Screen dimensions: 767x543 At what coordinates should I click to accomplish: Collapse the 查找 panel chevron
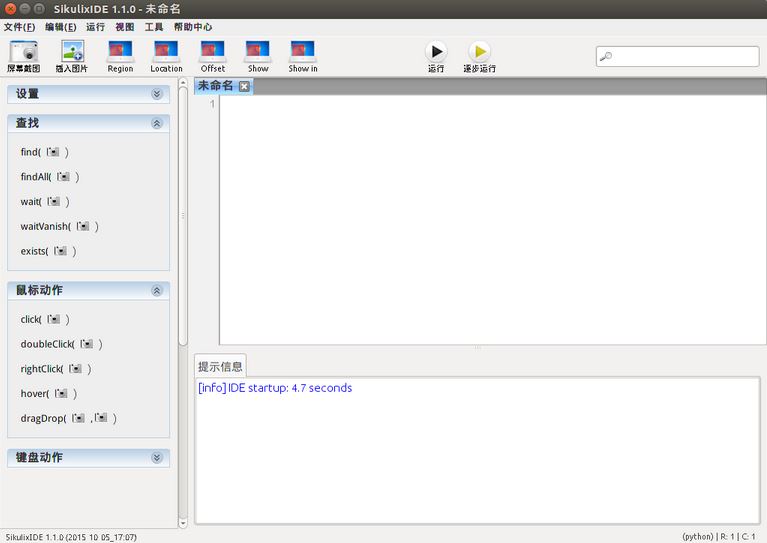point(157,123)
